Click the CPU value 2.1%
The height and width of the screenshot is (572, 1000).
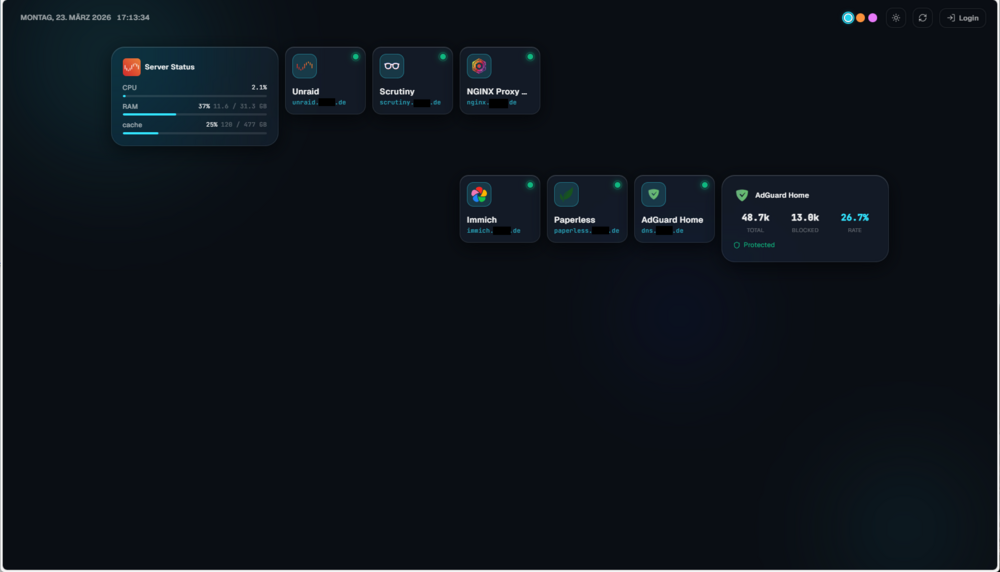(x=259, y=87)
